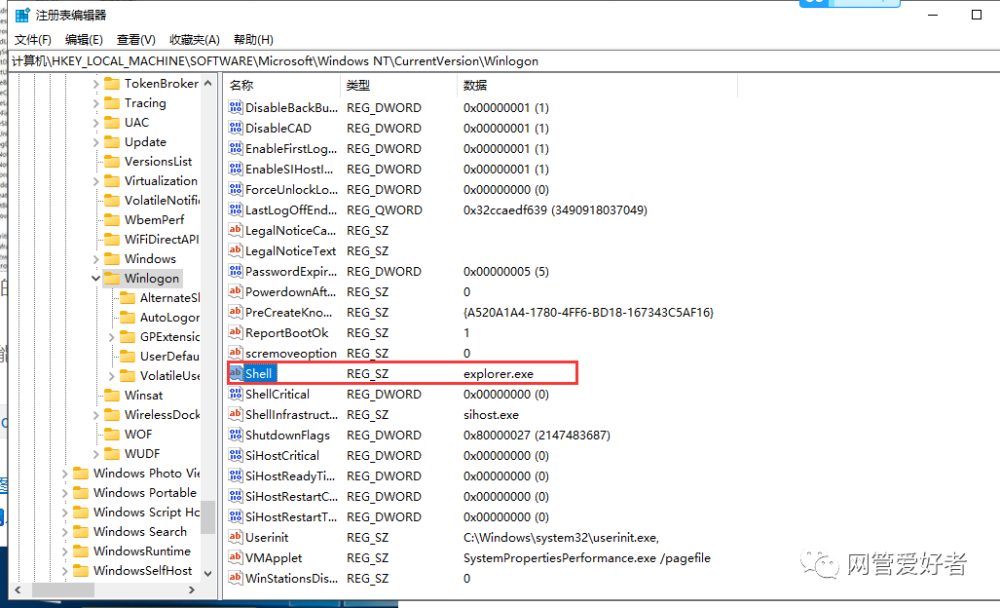Expand the TokenBroker key
Screen dimensions: 1000x608
(96, 84)
